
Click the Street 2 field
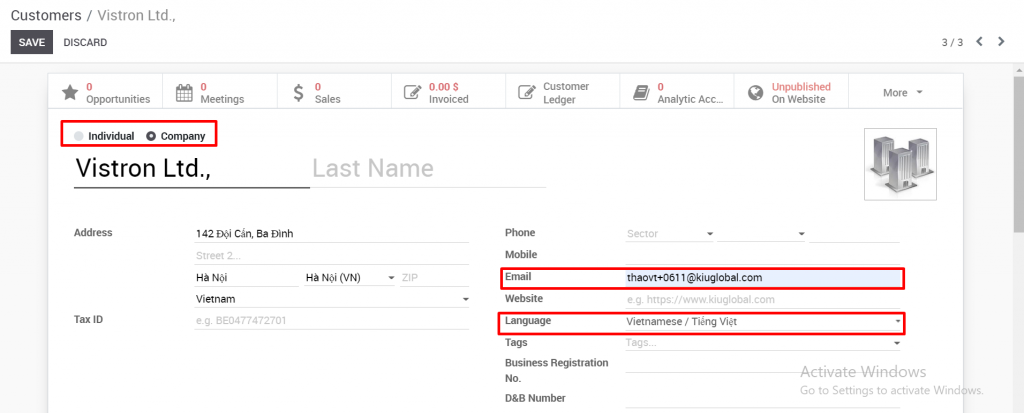[332, 256]
